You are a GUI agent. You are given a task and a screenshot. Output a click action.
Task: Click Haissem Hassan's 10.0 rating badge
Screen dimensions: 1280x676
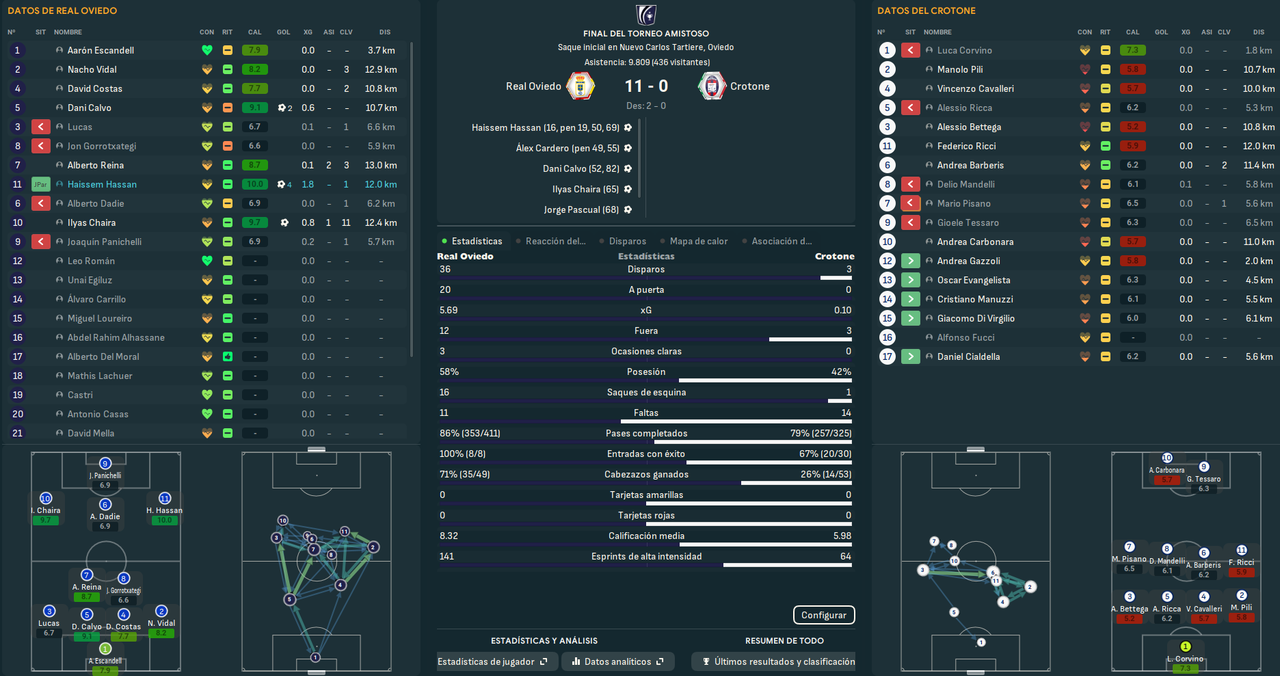coord(255,184)
